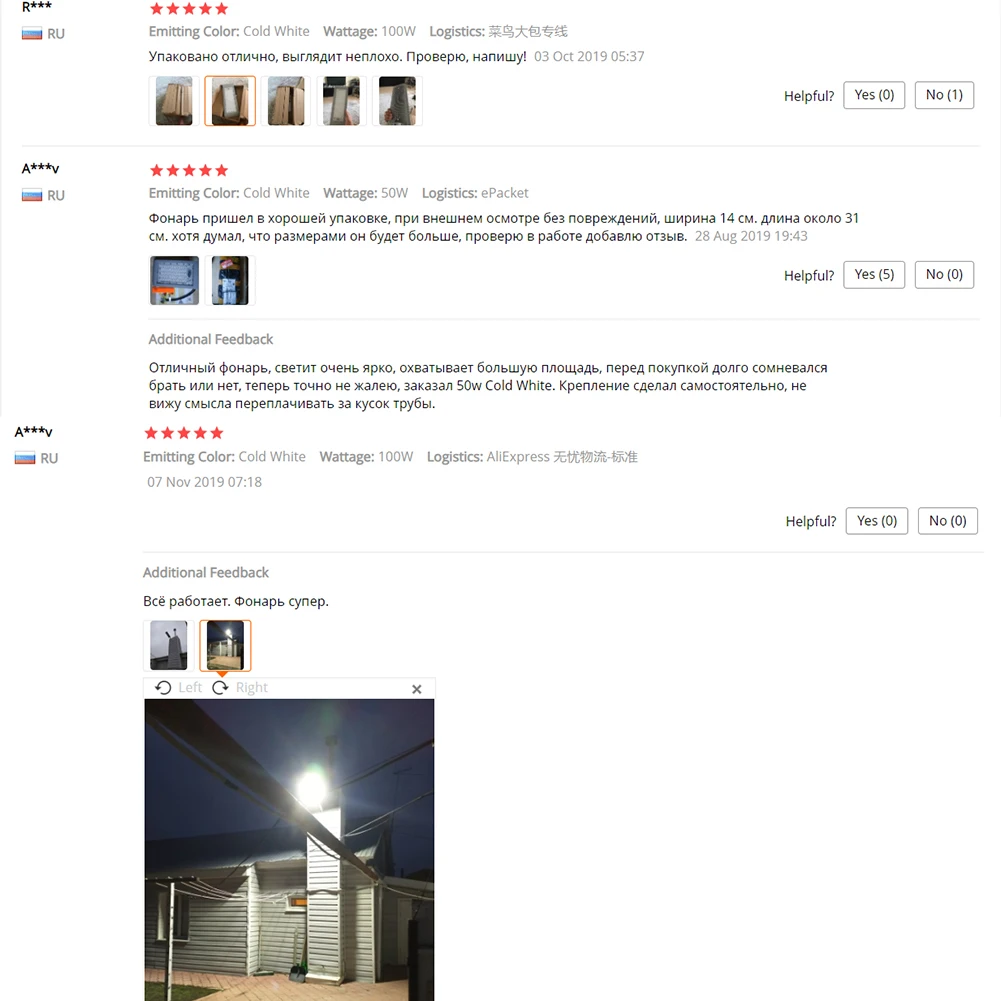This screenshot has height=1001, width=1001.
Task: Click Russian flag icon beside A***v 50W review
Action: (x=32, y=195)
